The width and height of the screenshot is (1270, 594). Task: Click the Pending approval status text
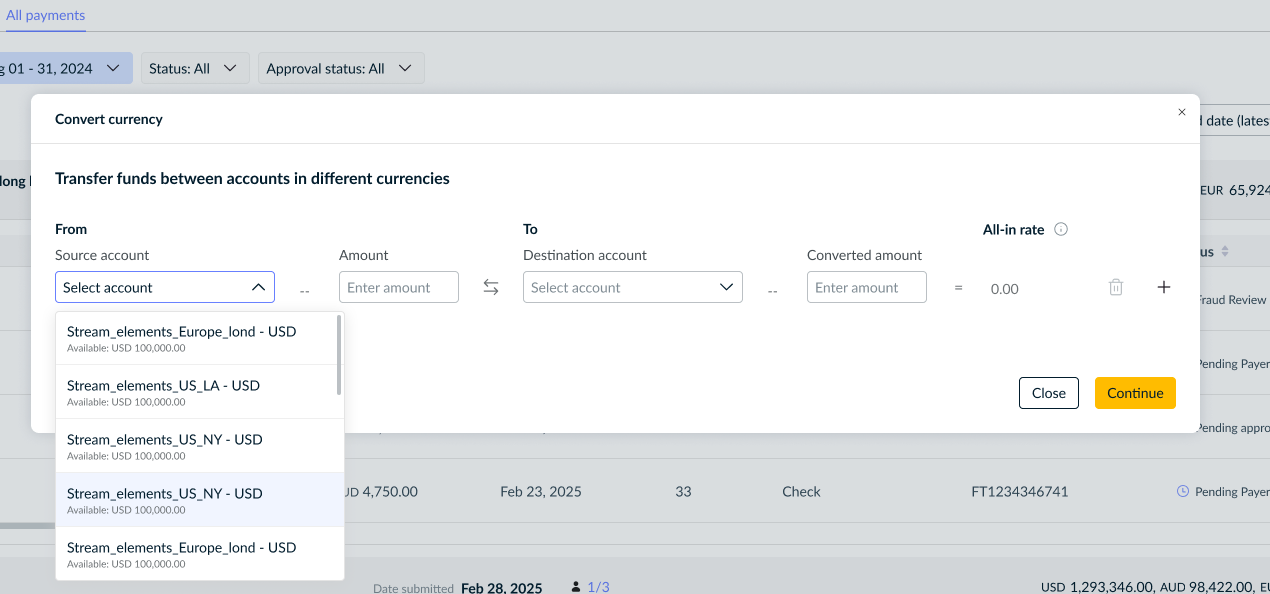(x=1233, y=428)
